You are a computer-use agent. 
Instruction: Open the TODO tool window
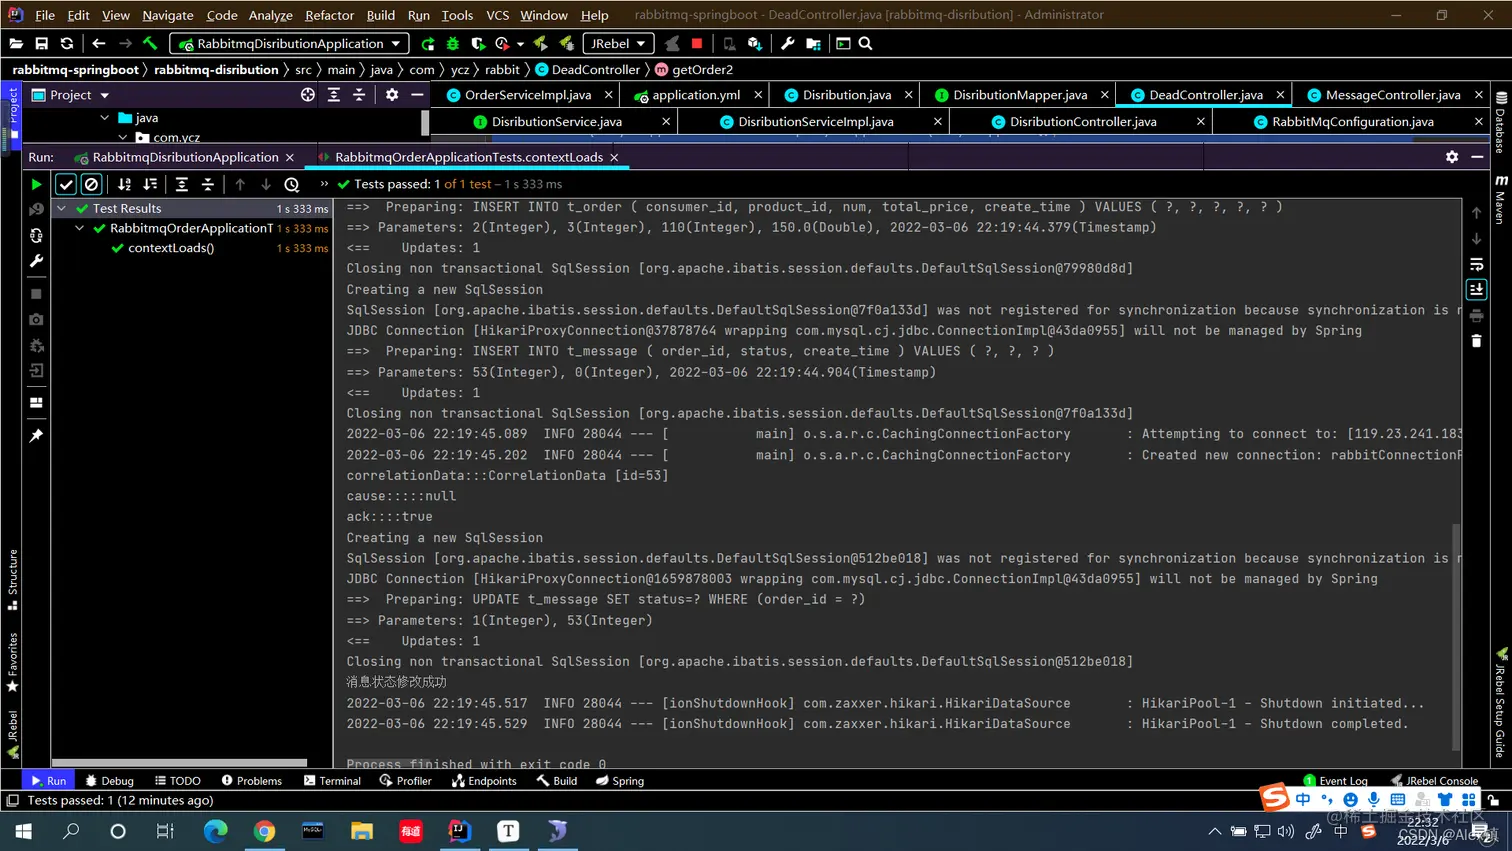pyautogui.click(x=177, y=780)
